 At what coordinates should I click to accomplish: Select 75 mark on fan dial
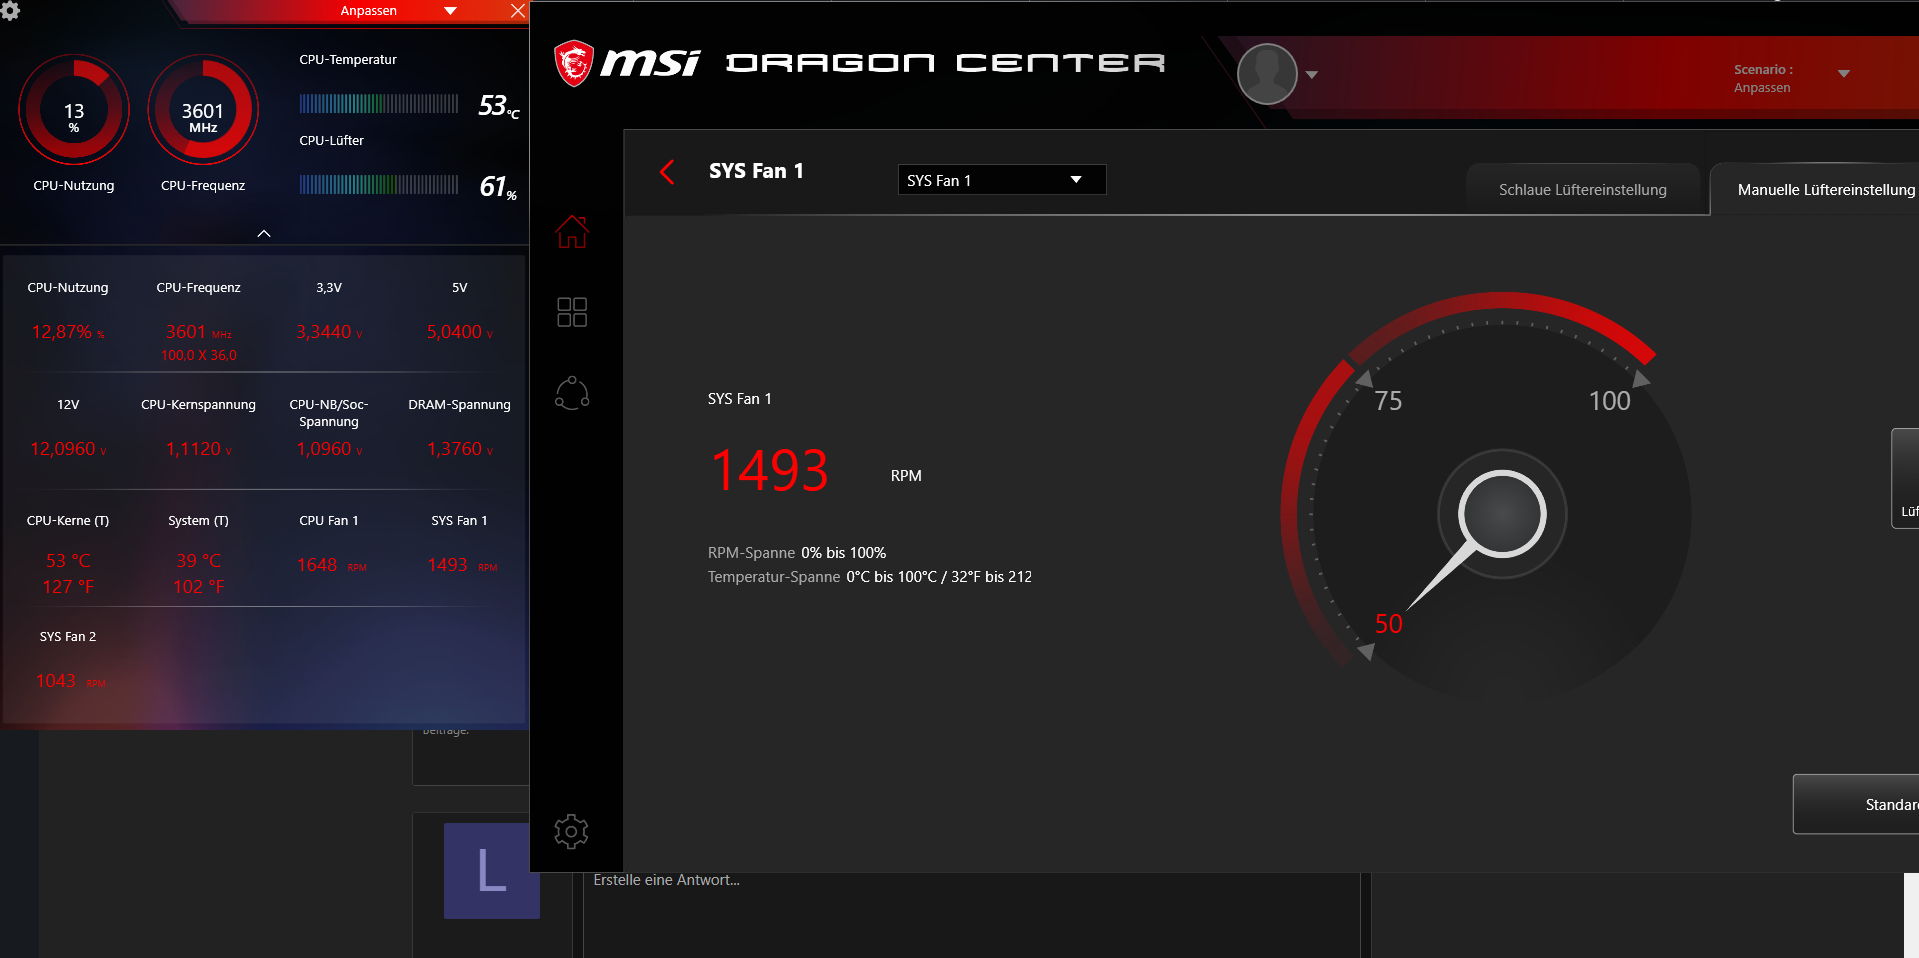(x=1388, y=401)
